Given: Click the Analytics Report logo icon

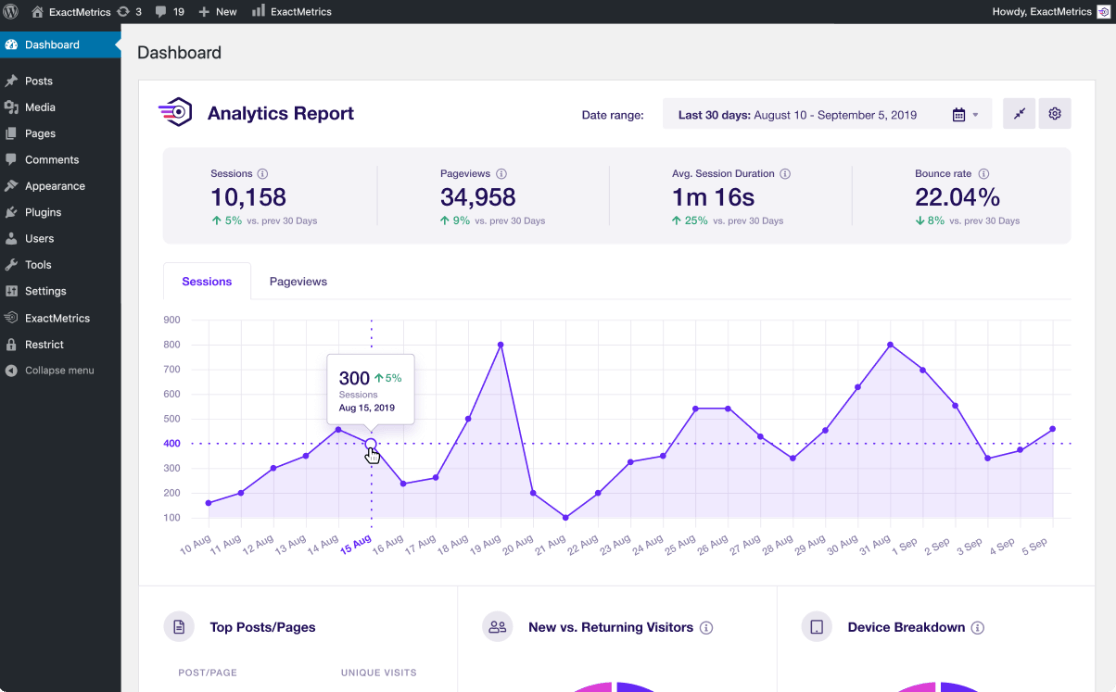Looking at the screenshot, I should [x=175, y=112].
